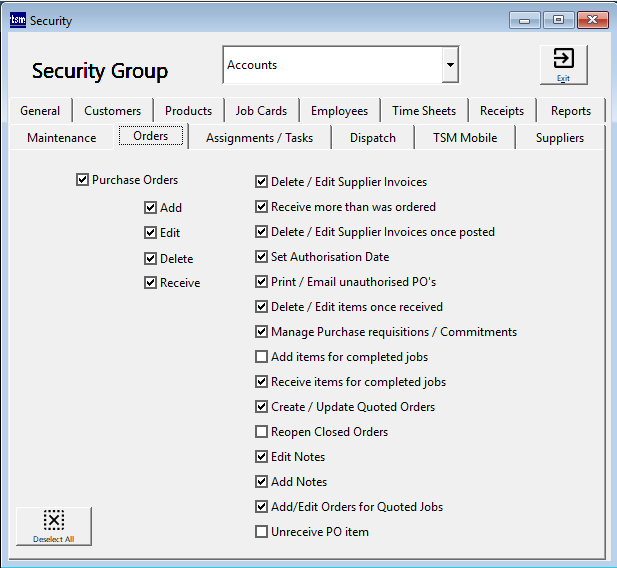The image size is (617, 568).
Task: Maximize the Security window
Action: coord(558,20)
